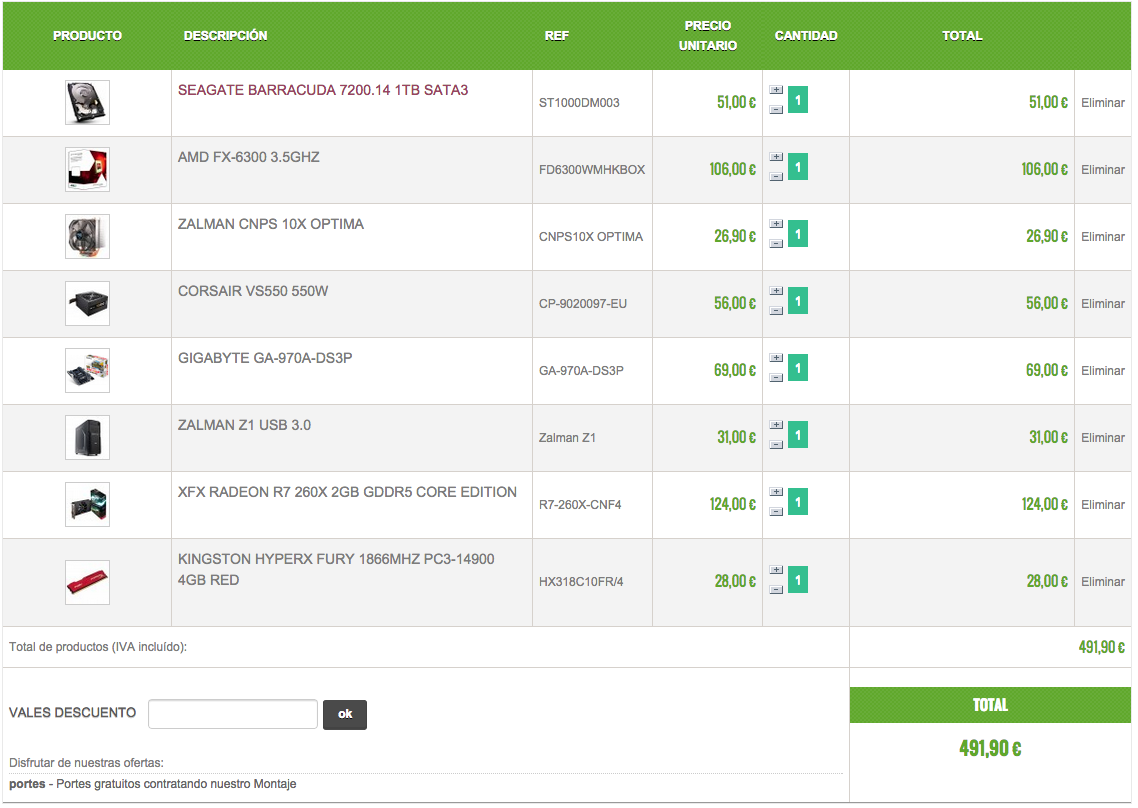Increase quantity of Zalman CNPS 10X Optima
This screenshot has width=1138, height=808.
click(776, 224)
